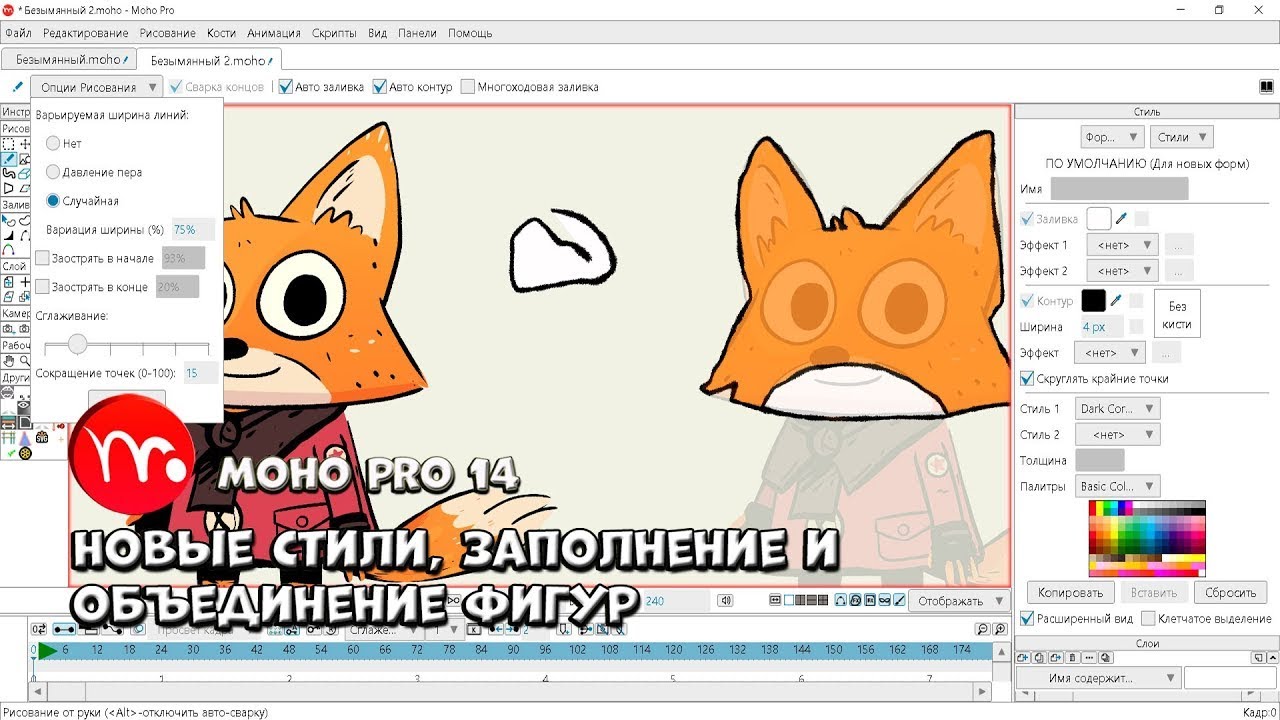
Task: Click the new layer icon in Layers panel
Action: 1023,657
